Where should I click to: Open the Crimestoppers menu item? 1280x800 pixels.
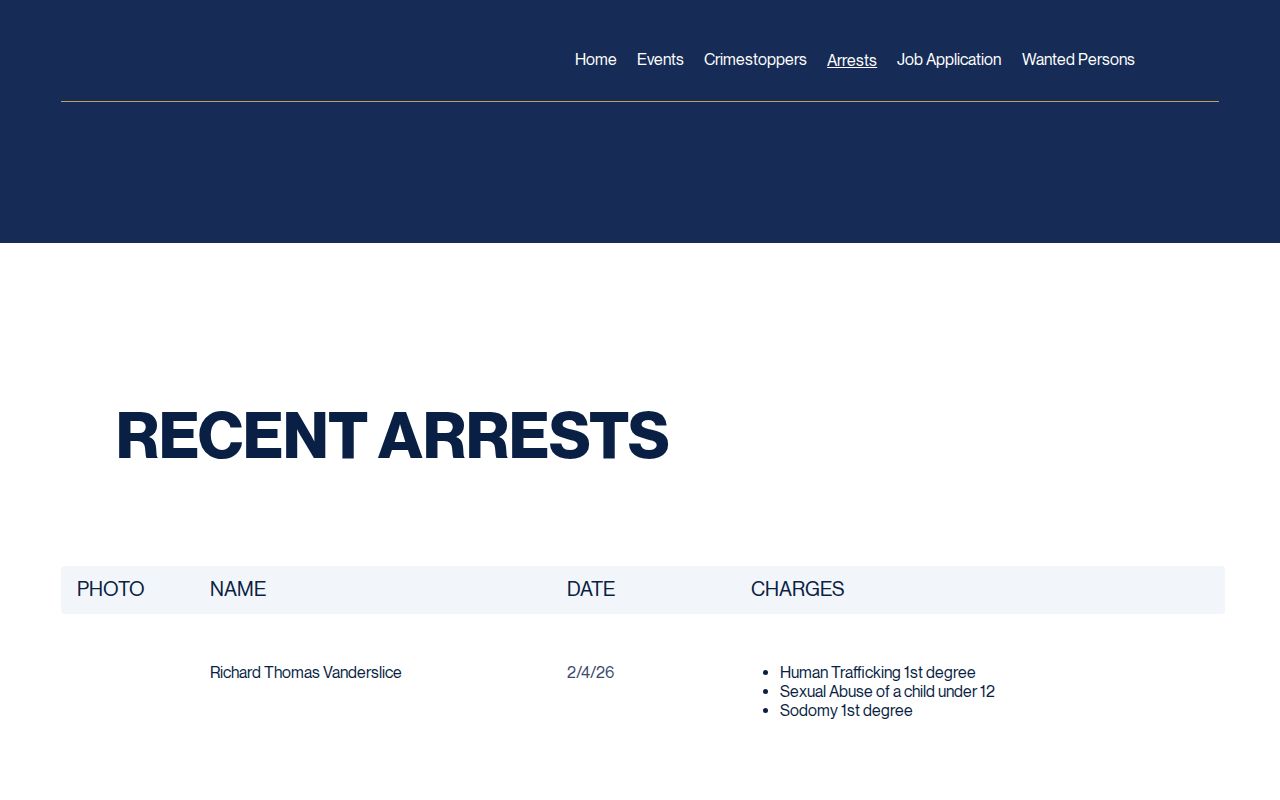click(755, 60)
